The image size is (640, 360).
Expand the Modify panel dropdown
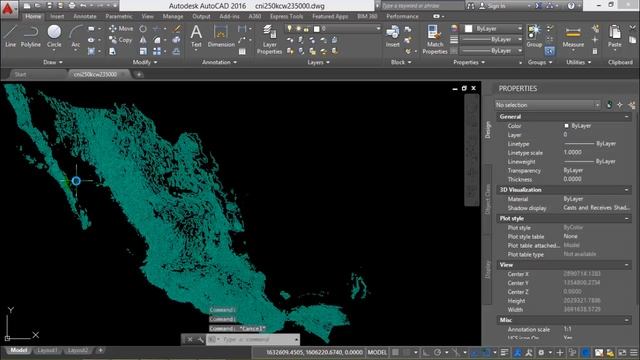click(x=145, y=62)
